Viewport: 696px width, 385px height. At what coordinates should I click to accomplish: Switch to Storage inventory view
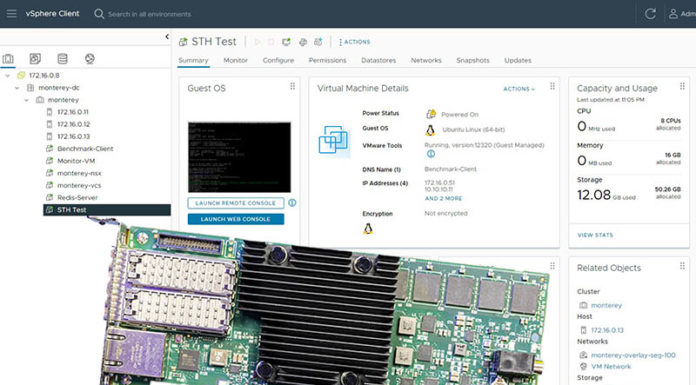tap(63, 59)
